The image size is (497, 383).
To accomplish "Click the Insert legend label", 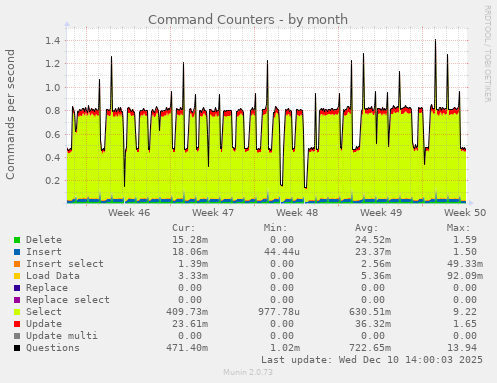I will point(44,252).
